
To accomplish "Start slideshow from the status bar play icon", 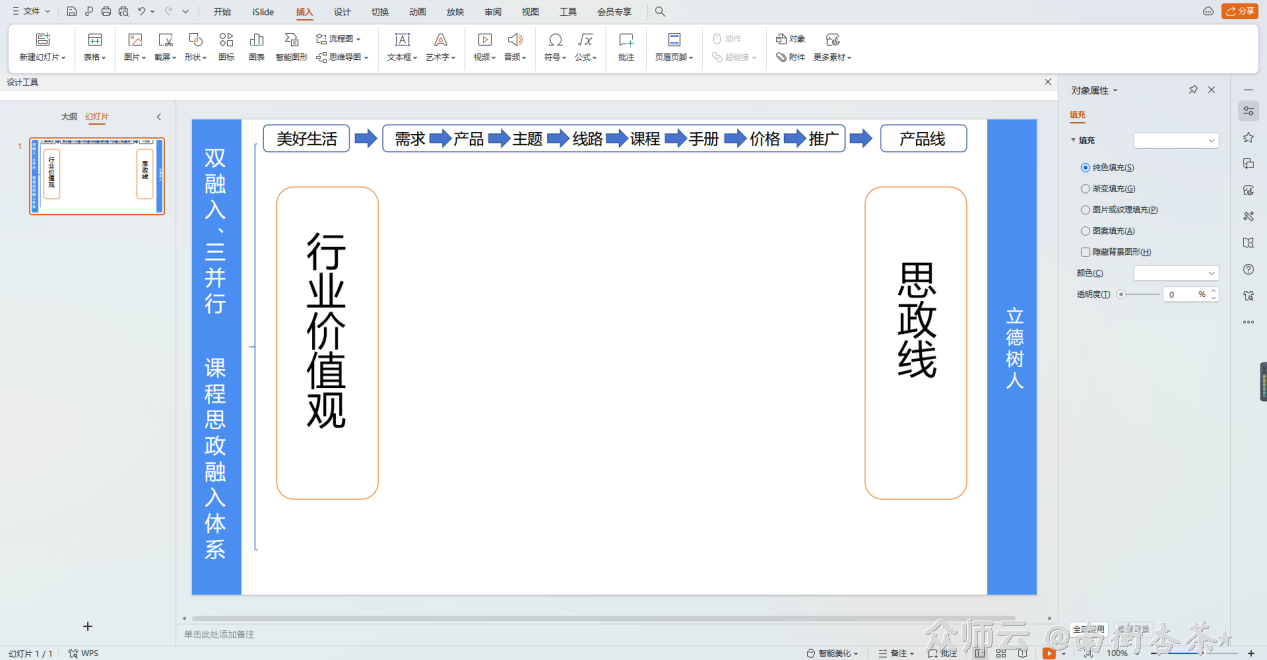I will pos(1049,653).
